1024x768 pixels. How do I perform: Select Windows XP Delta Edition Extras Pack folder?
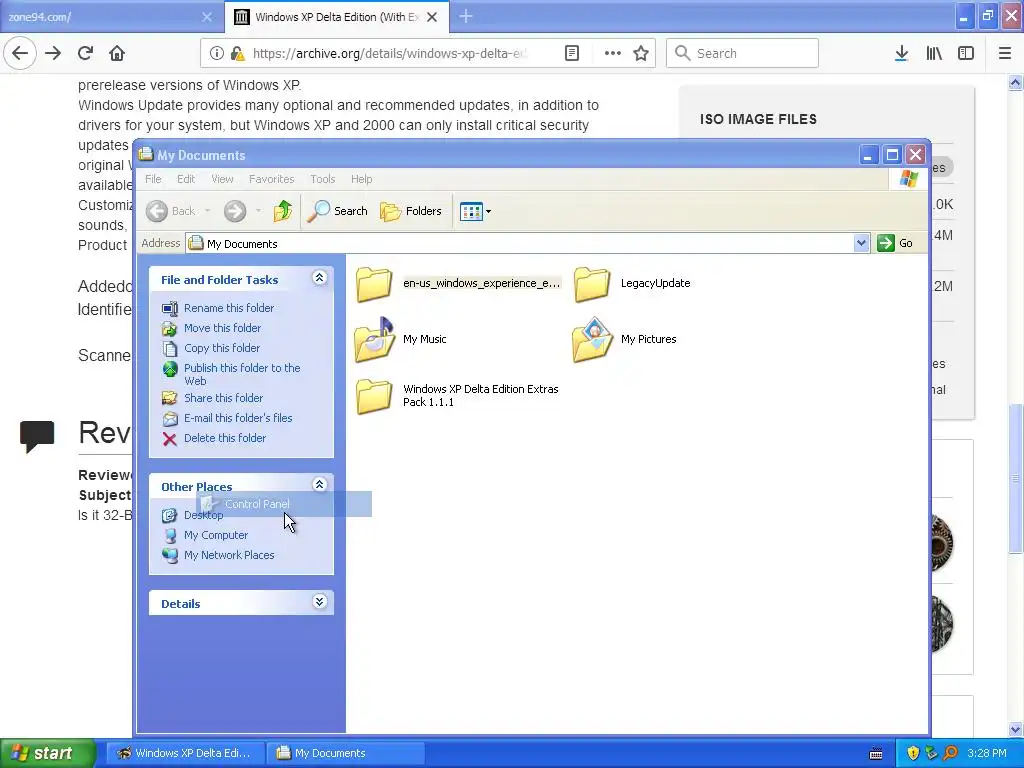coord(457,395)
